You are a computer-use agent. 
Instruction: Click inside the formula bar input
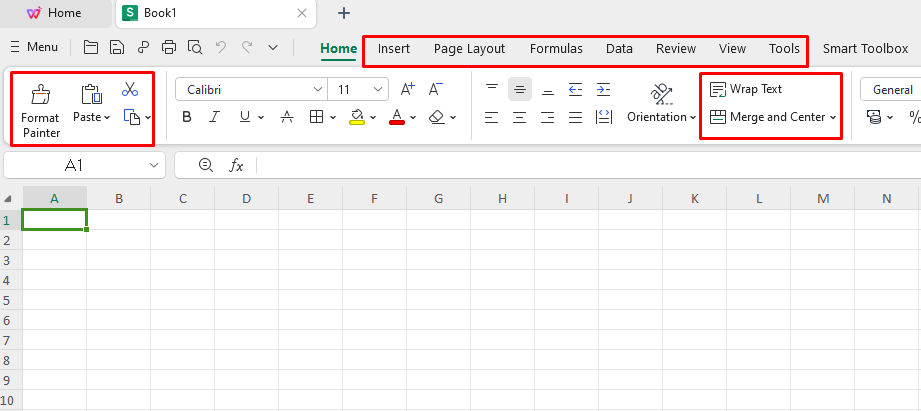(x=589, y=166)
